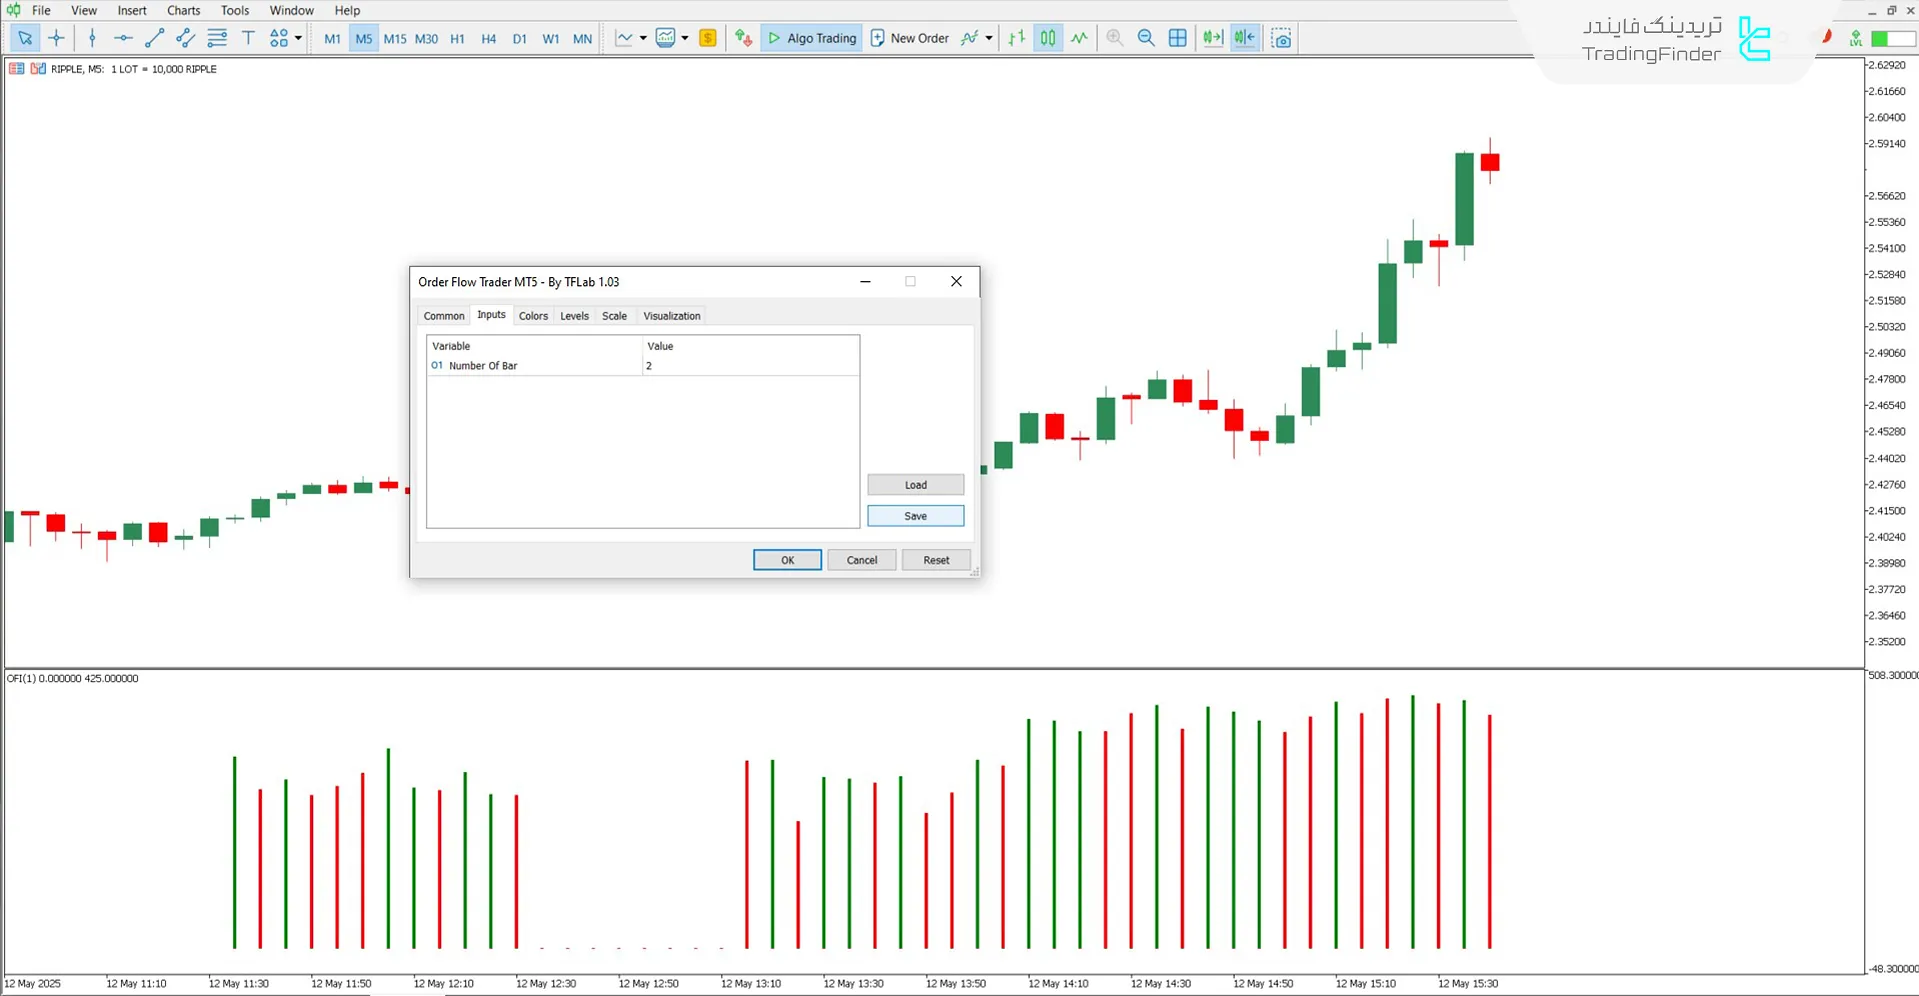This screenshot has height=996, width=1919.
Task: Open the Charts menu
Action: 183,10
